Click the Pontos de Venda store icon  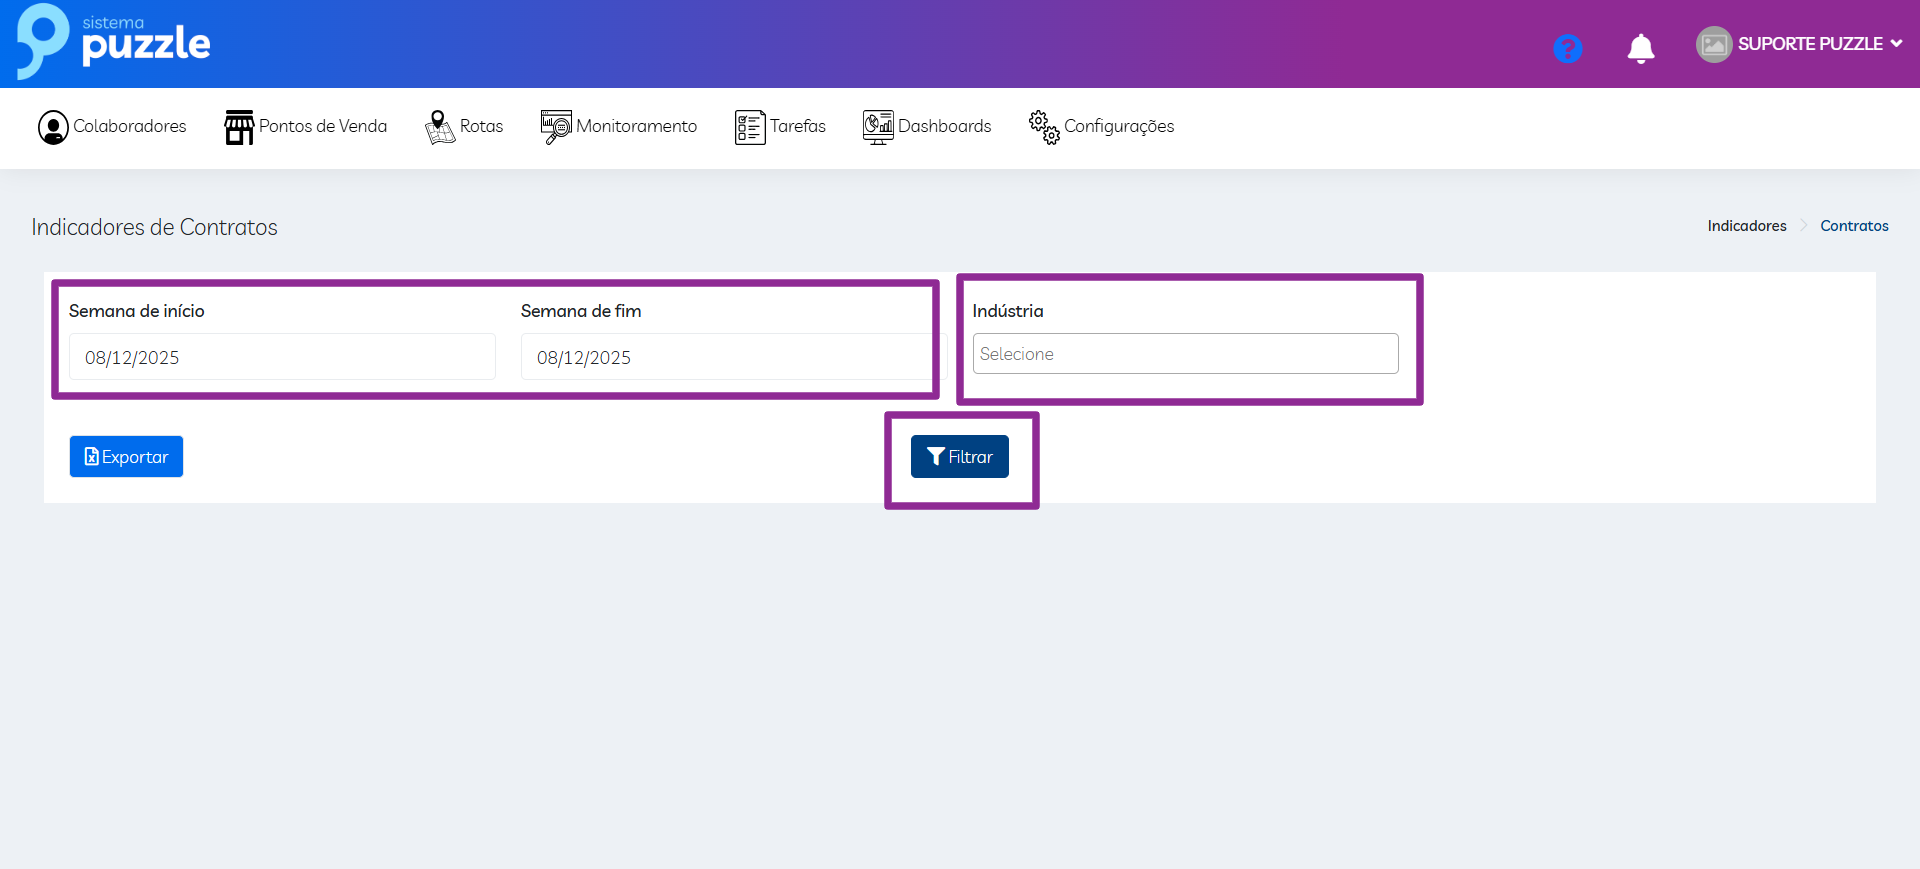coord(239,127)
